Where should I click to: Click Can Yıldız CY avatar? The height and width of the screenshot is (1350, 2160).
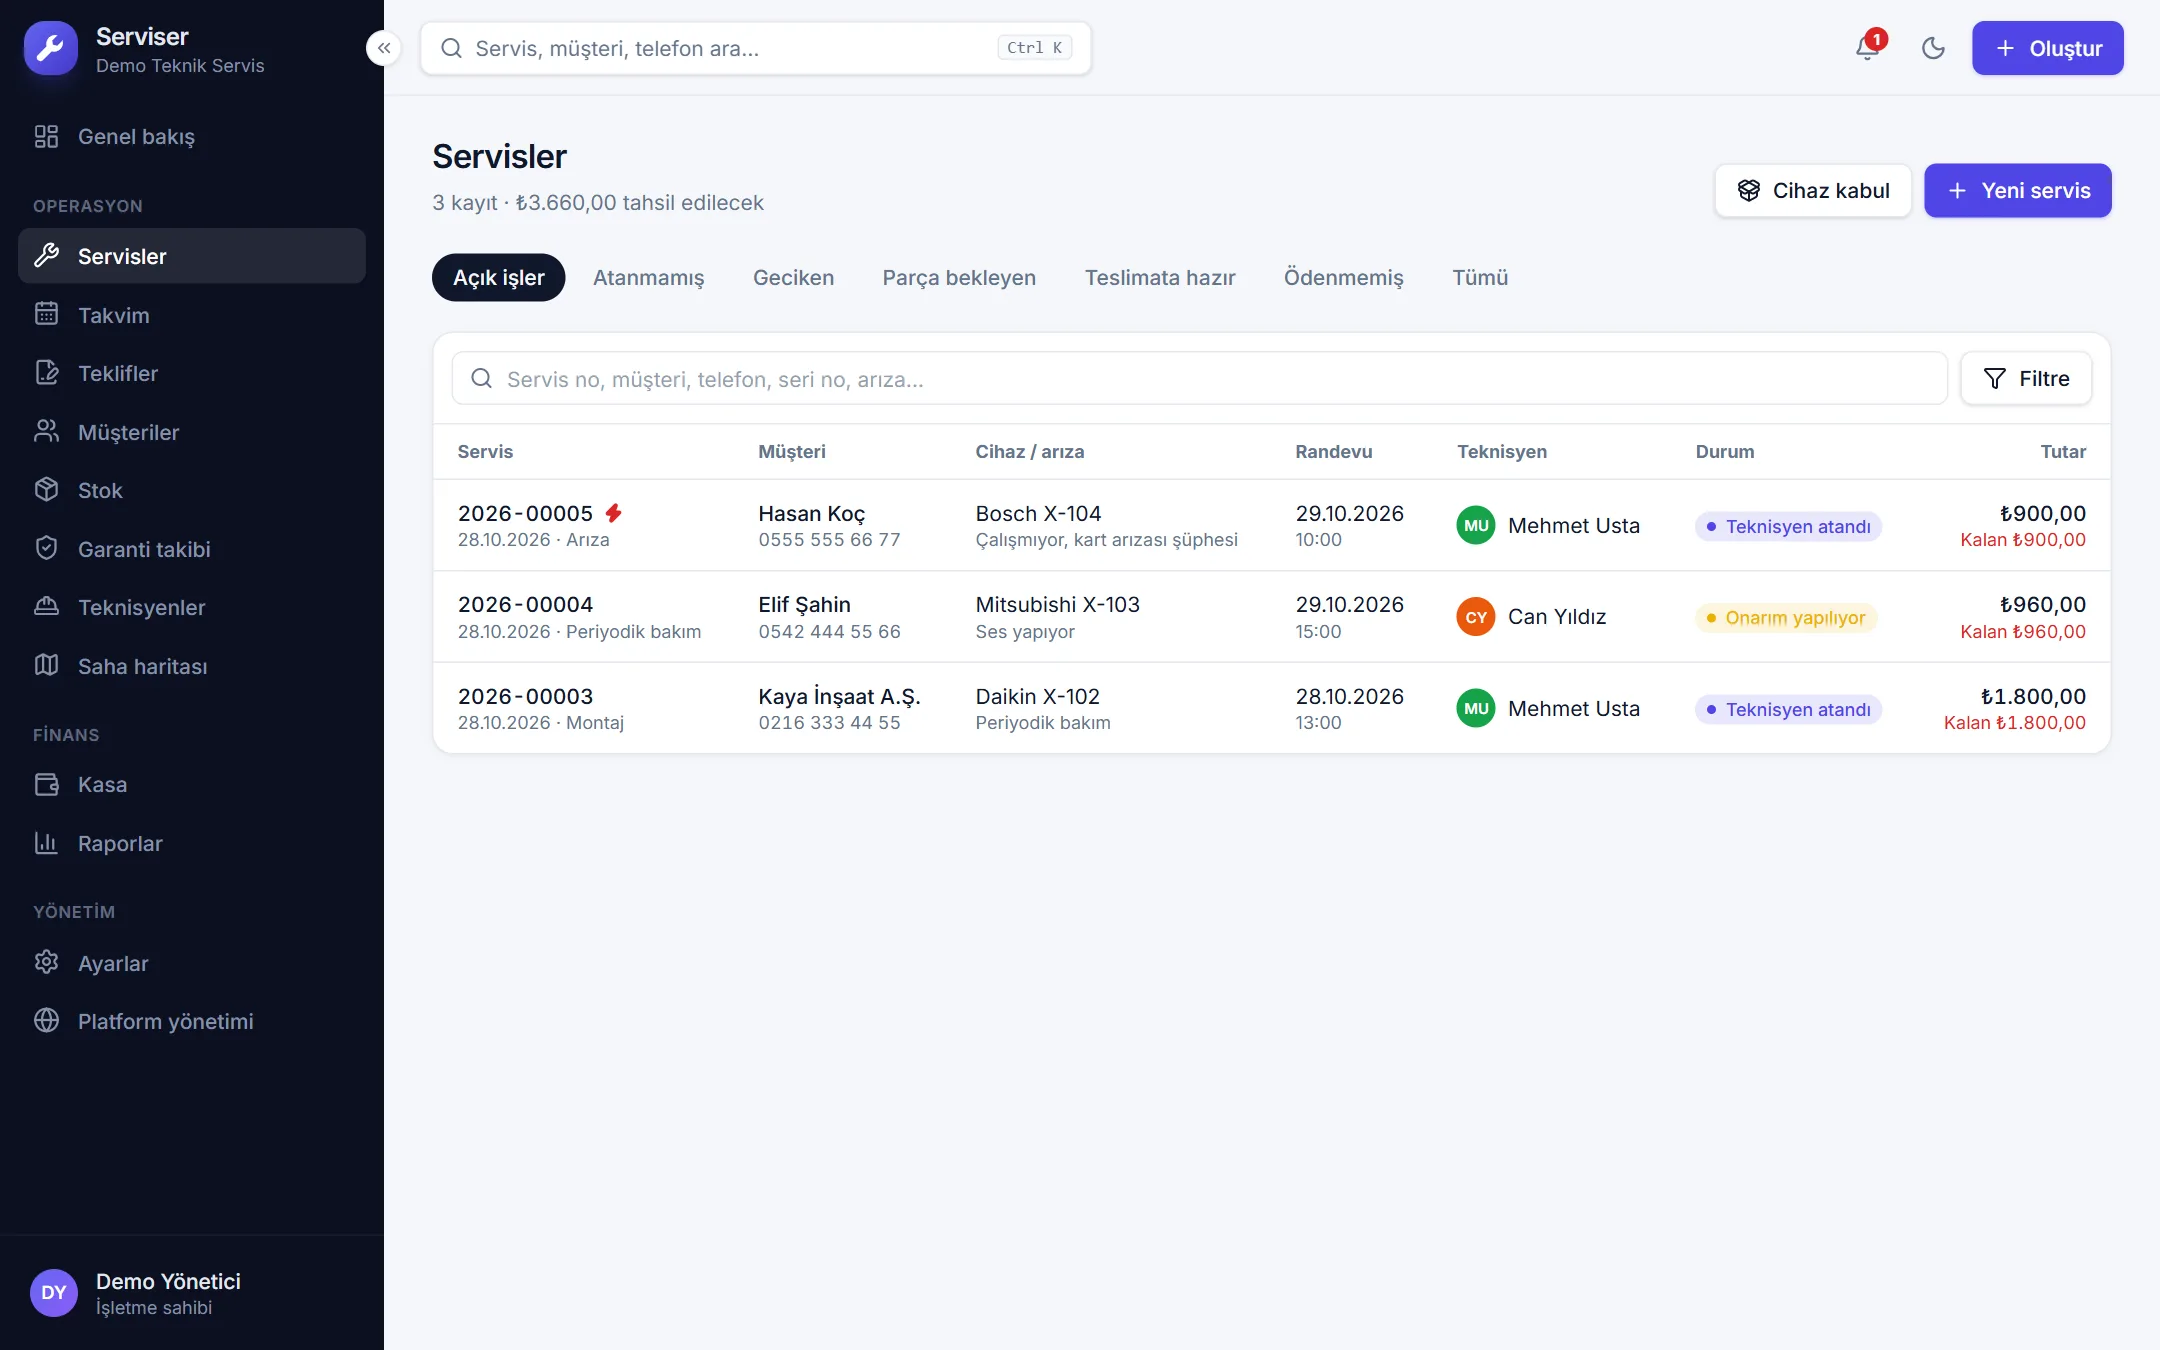point(1476,617)
